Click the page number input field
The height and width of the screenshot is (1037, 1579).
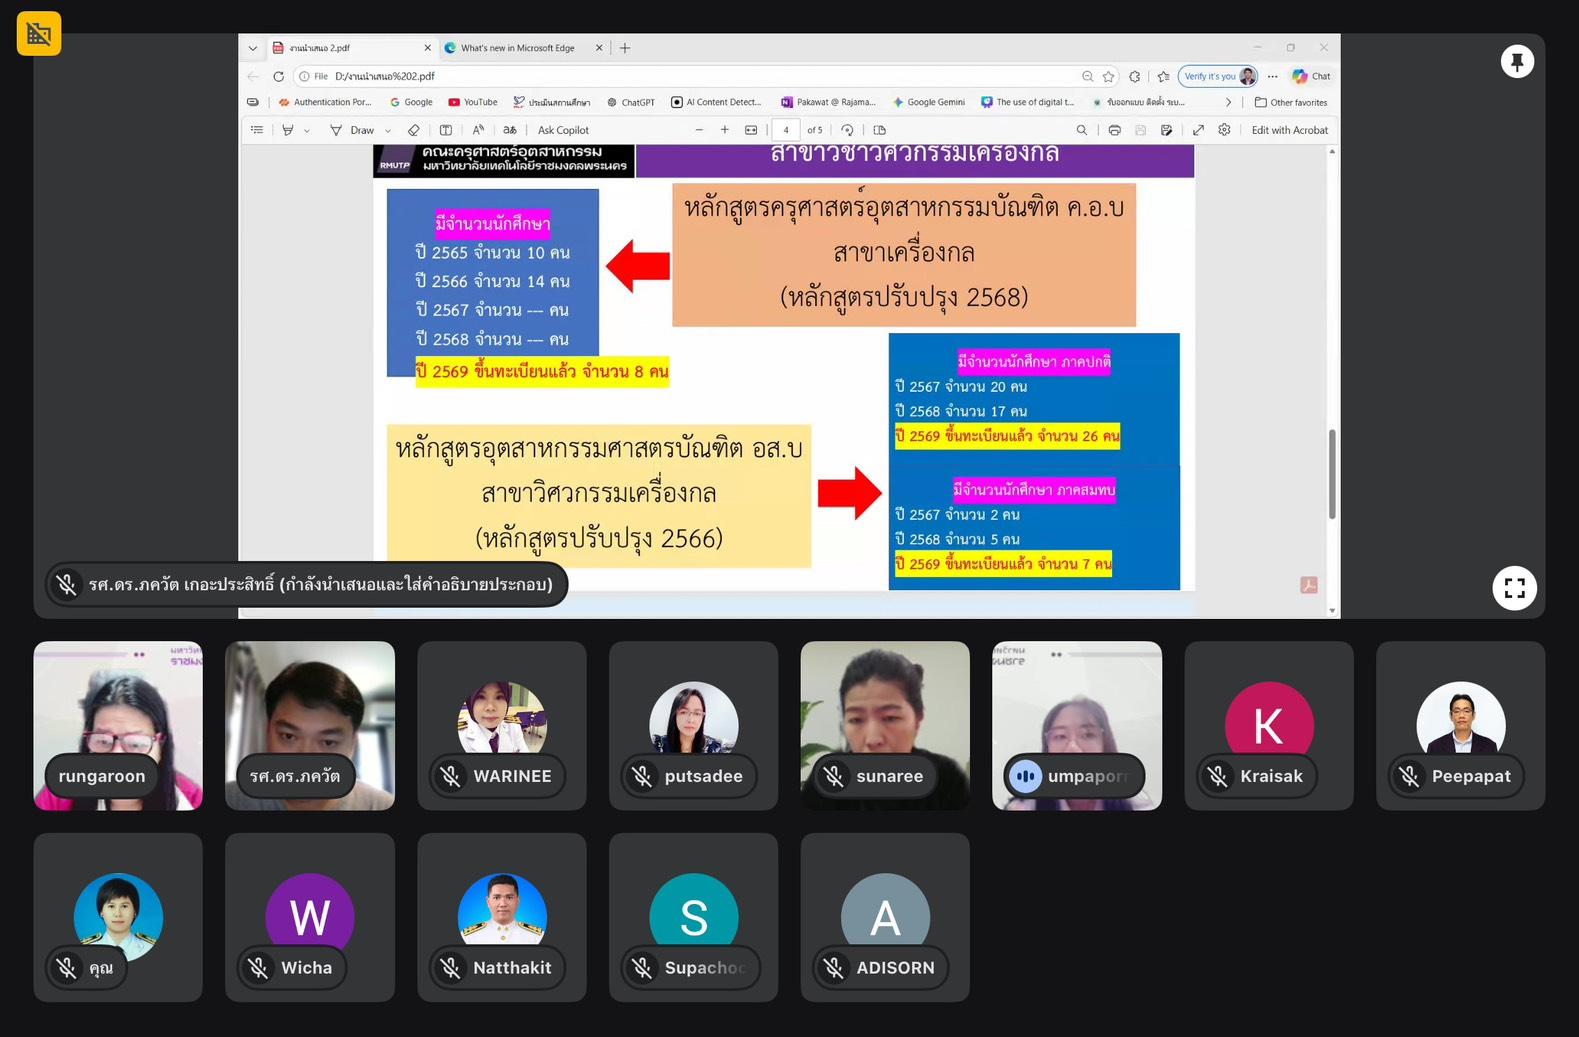click(x=786, y=130)
